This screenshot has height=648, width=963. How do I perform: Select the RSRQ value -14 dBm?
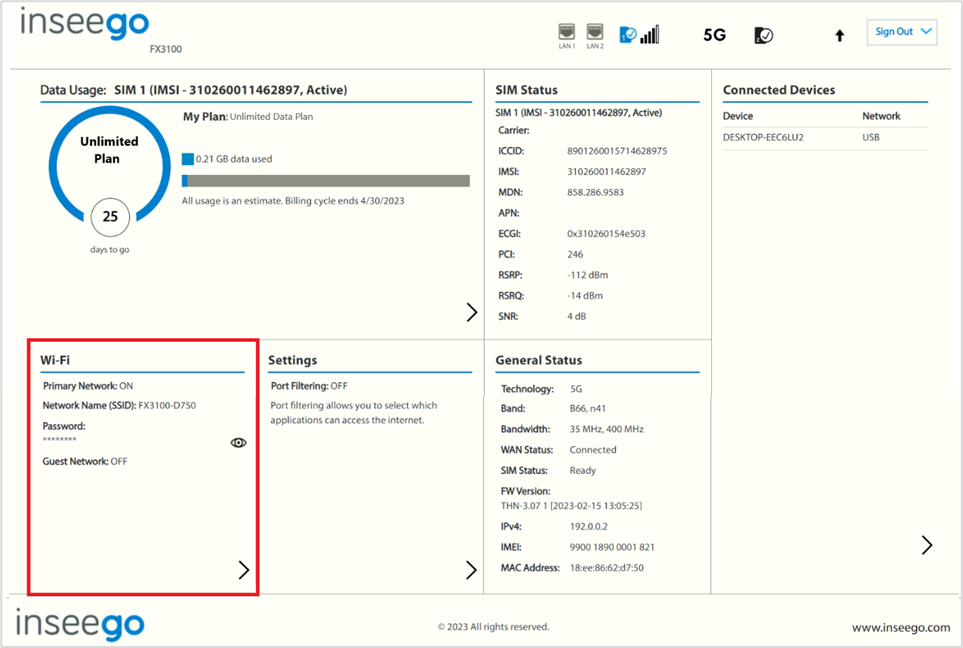pyautogui.click(x=585, y=296)
